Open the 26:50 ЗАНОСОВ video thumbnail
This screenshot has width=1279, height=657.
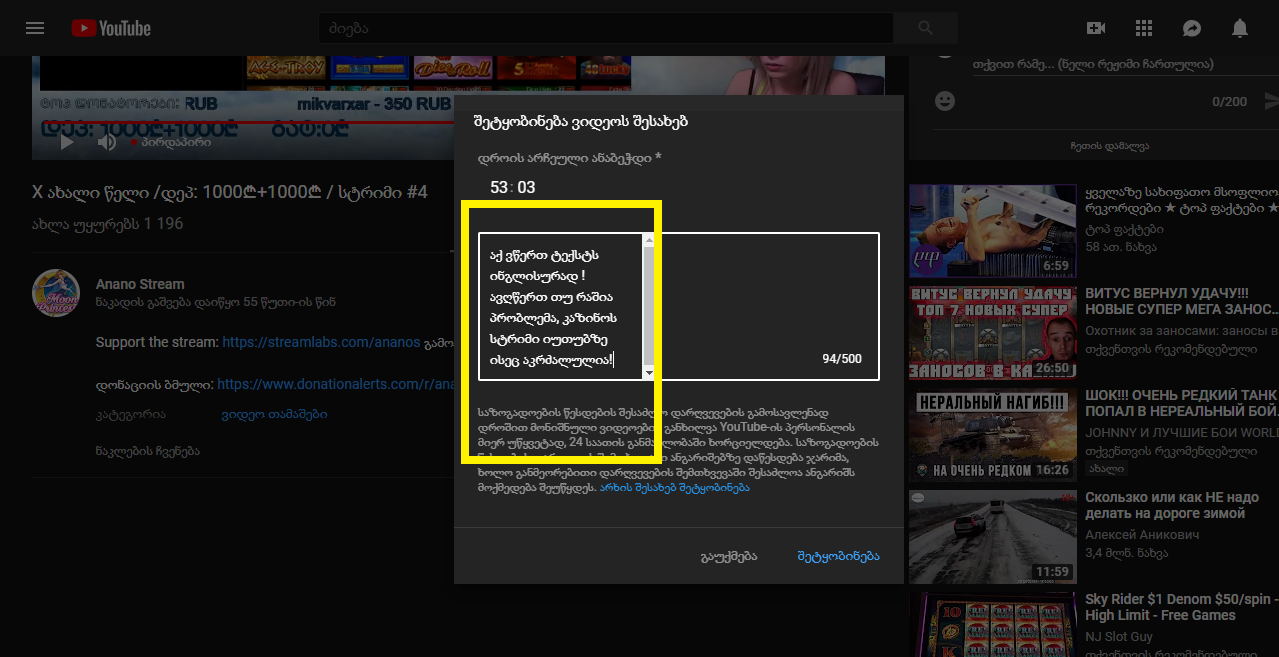(x=992, y=334)
